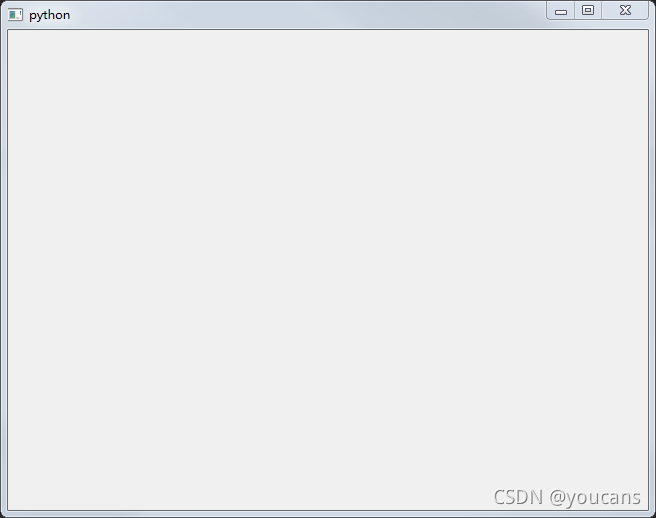656x518 pixels.
Task: Maximize the python window
Action: click(588, 10)
